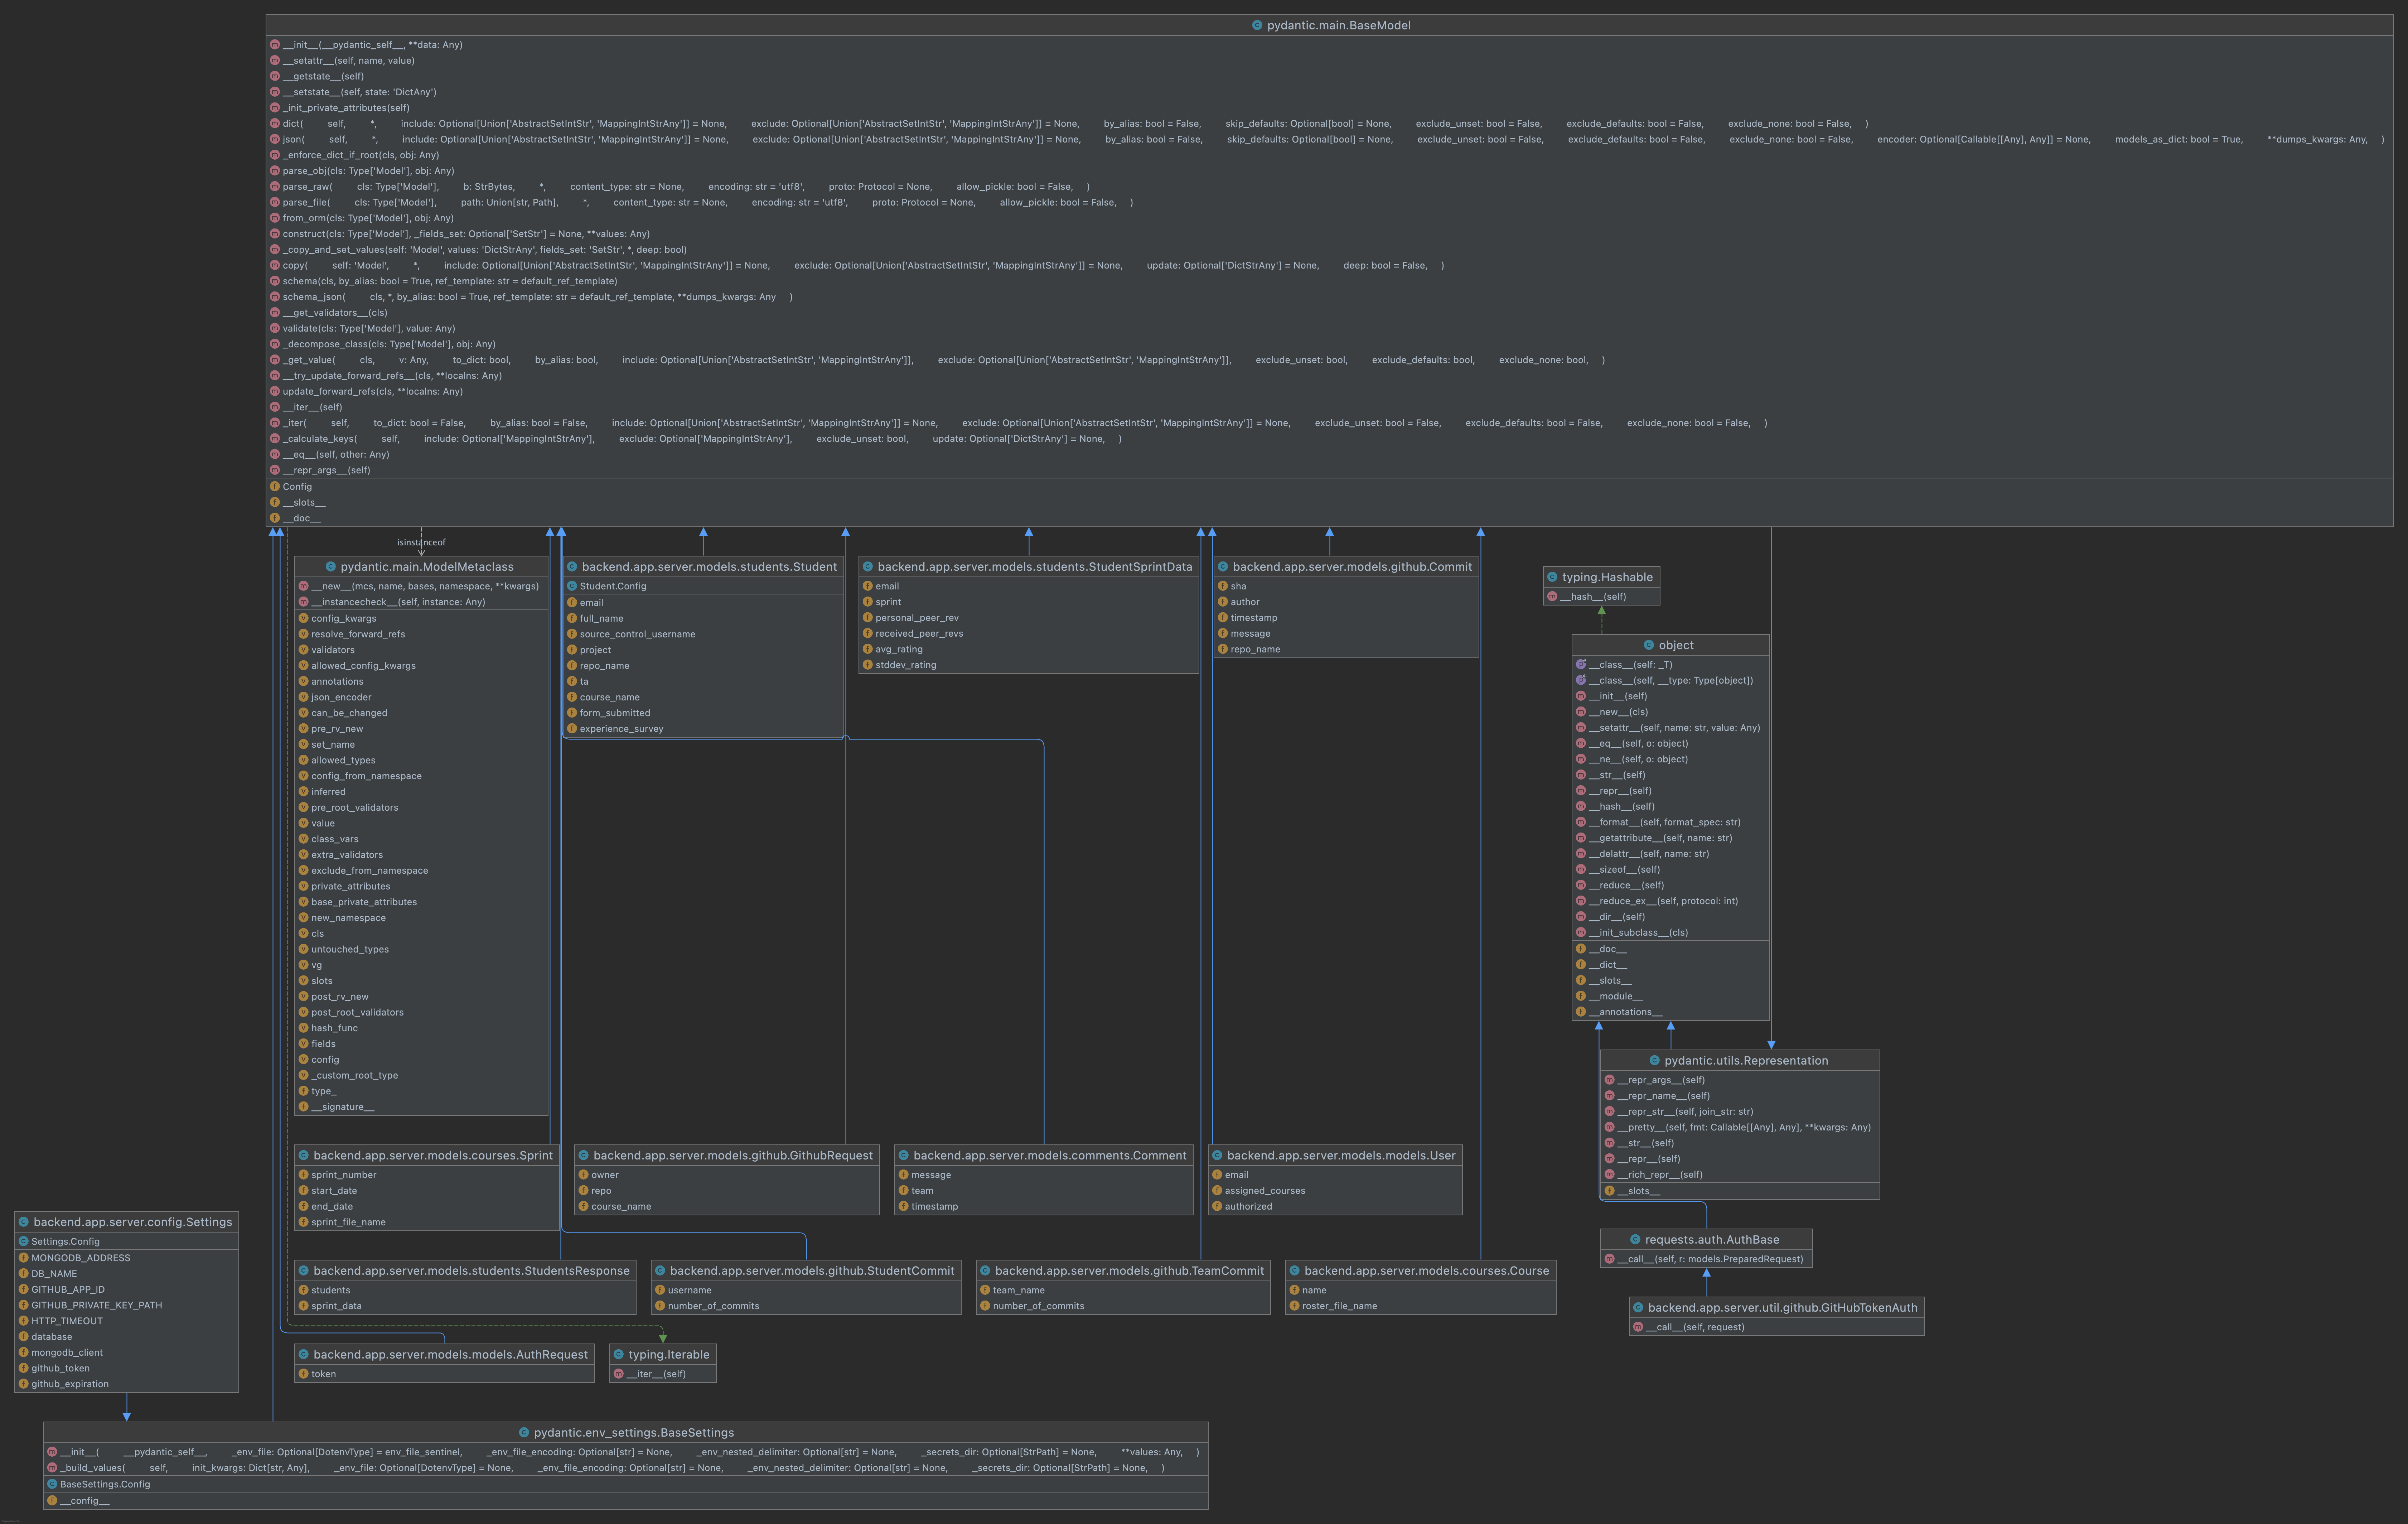Select repo_name field in Commit
The image size is (2408, 1524).
point(1255,650)
